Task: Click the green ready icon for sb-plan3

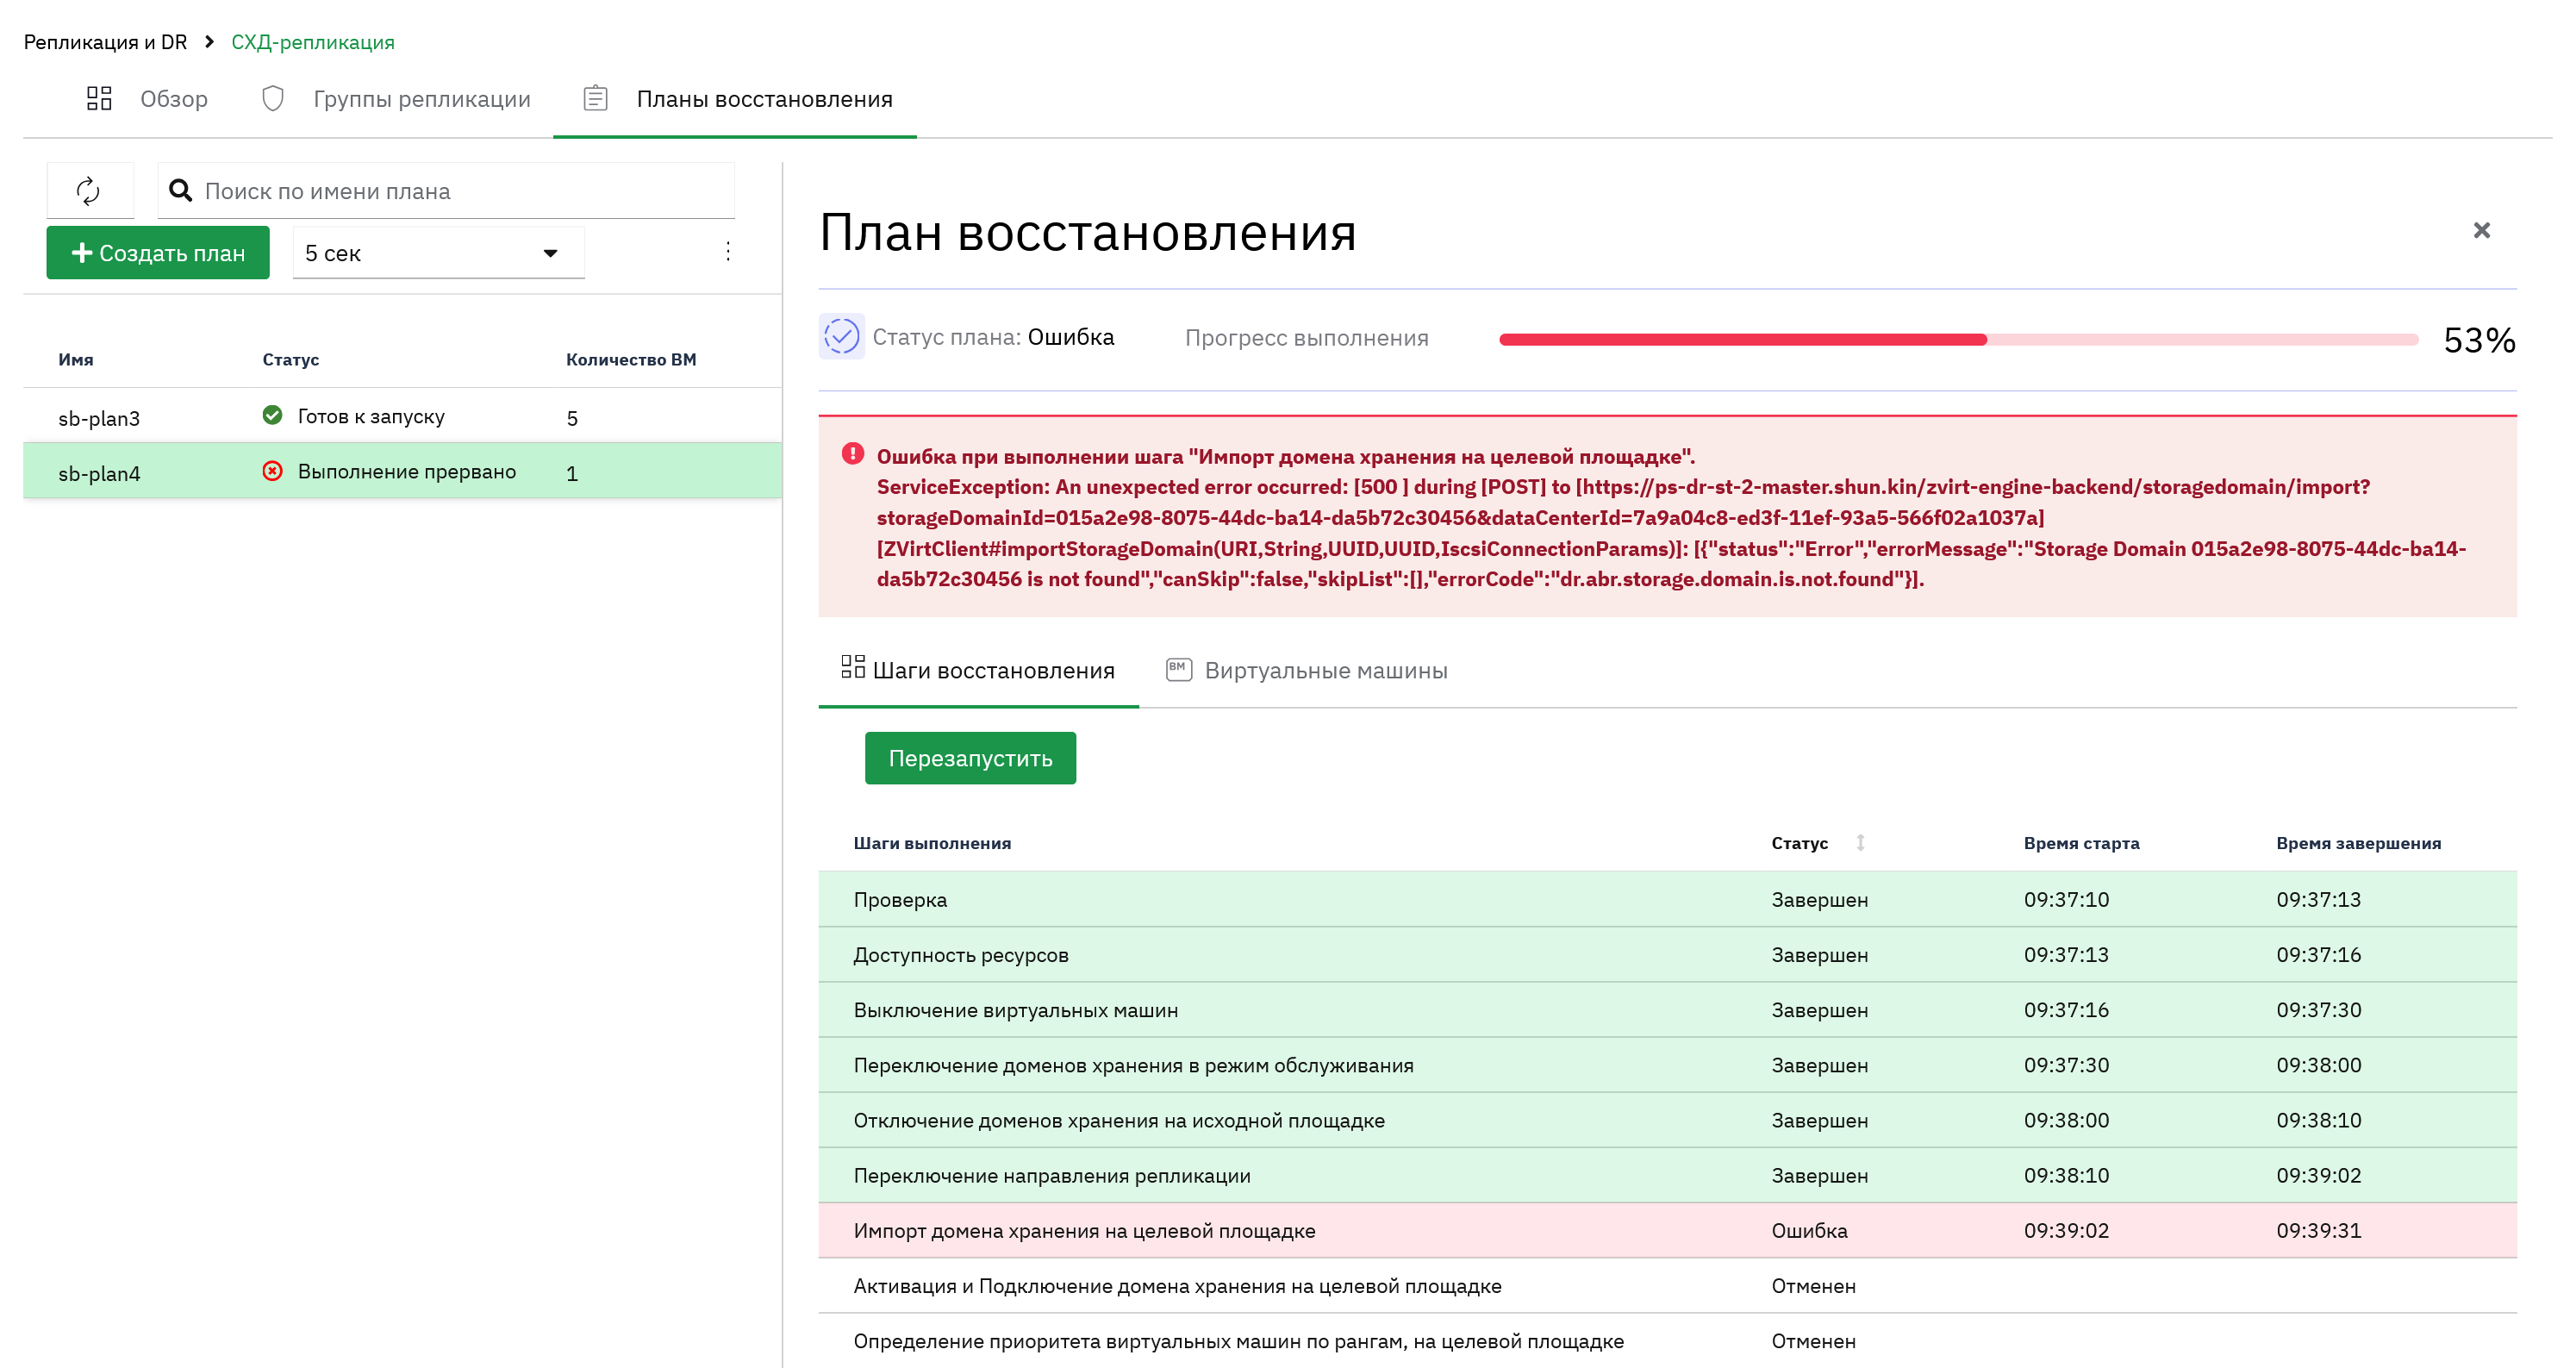Action: pyautogui.click(x=272, y=416)
